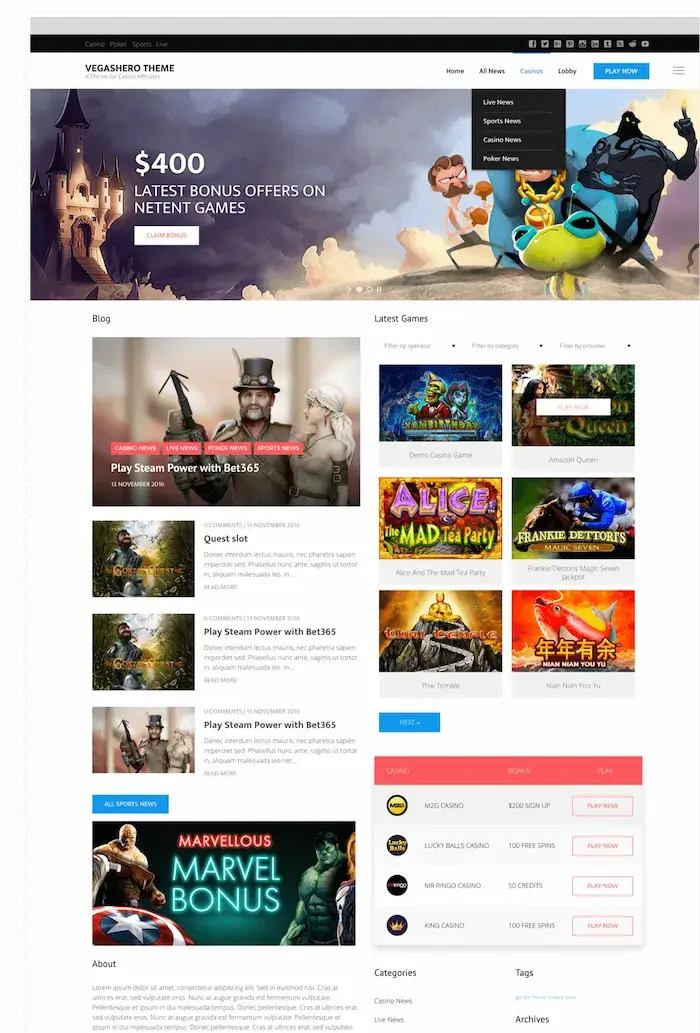Open the Google Plus icon in top bar
This screenshot has height=1033, width=700.
pyautogui.click(x=557, y=44)
